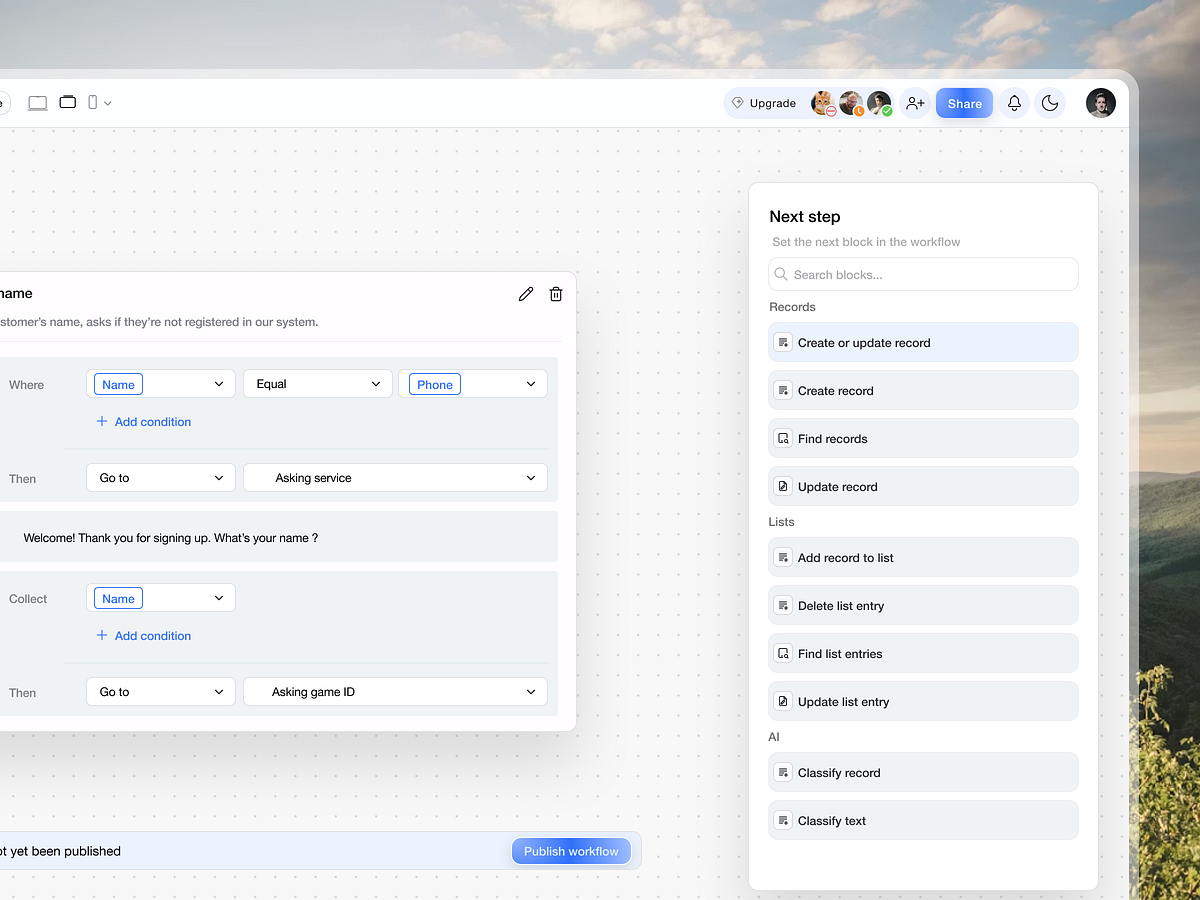Switch to dark mode with the moon icon
This screenshot has width=1200, height=900.
point(1050,103)
